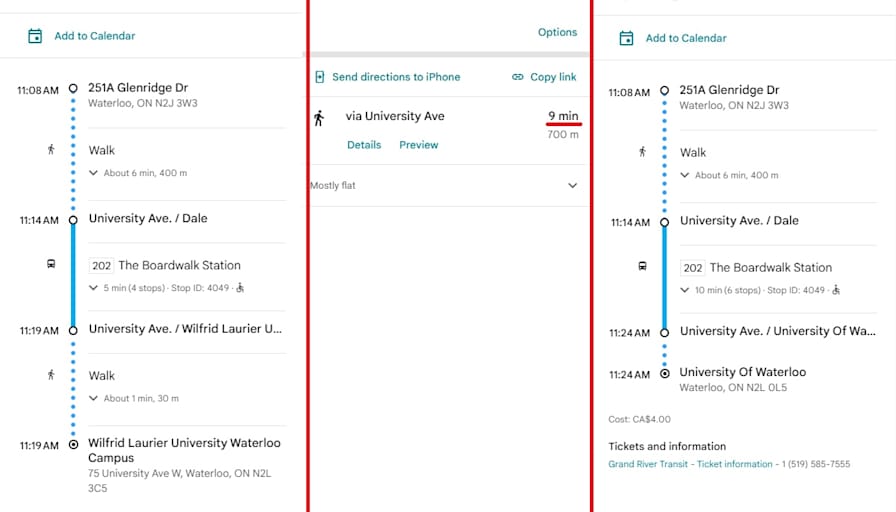This screenshot has height=512, width=896.
Task: Click 202 route badge in right panel
Action: click(693, 268)
